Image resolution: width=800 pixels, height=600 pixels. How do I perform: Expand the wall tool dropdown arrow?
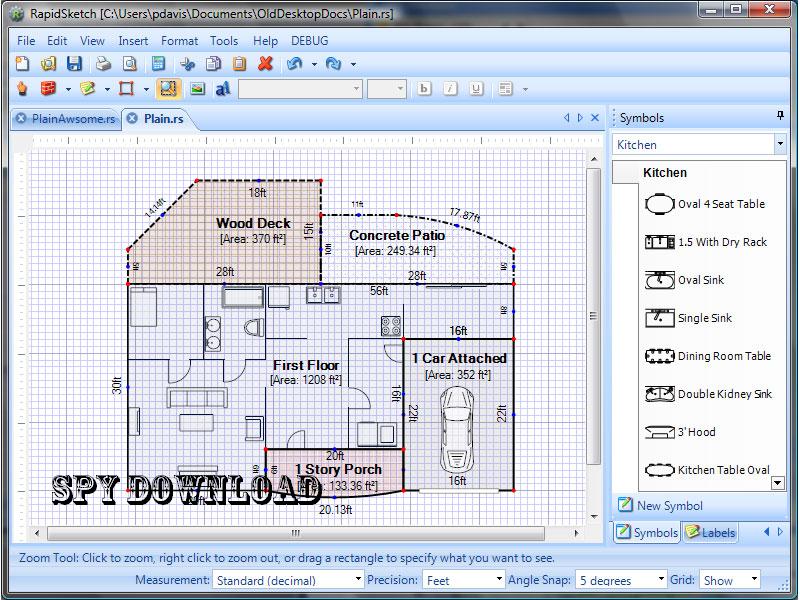tap(68, 89)
